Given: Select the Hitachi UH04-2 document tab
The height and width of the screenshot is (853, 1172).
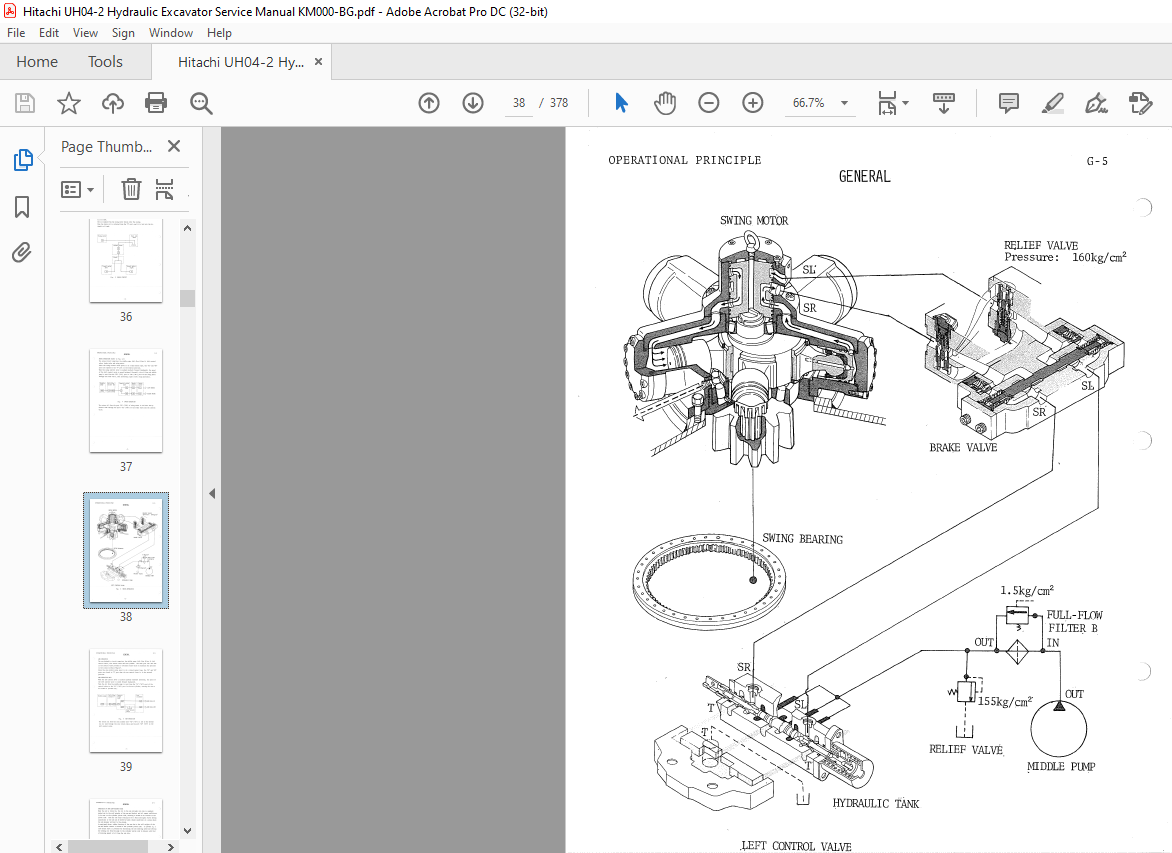Looking at the screenshot, I should tap(241, 62).
